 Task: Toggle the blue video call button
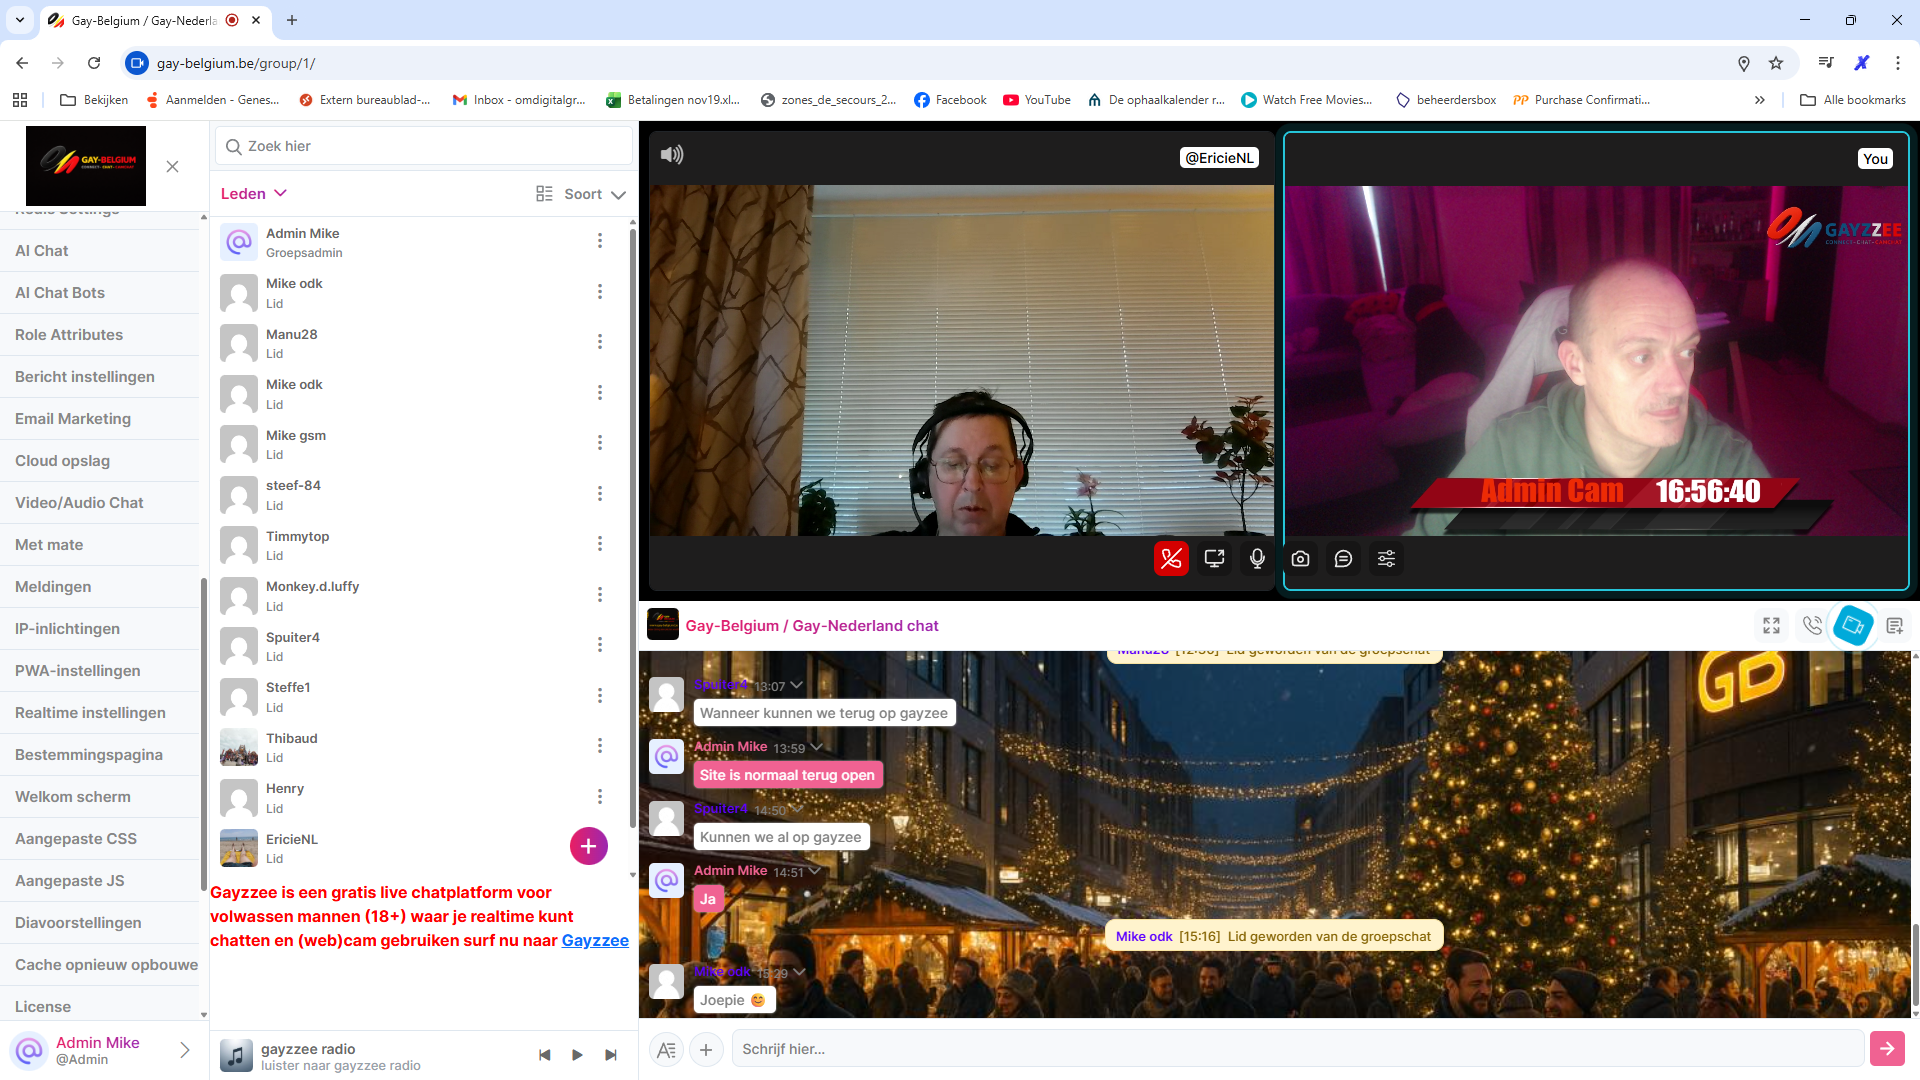pyautogui.click(x=1852, y=626)
